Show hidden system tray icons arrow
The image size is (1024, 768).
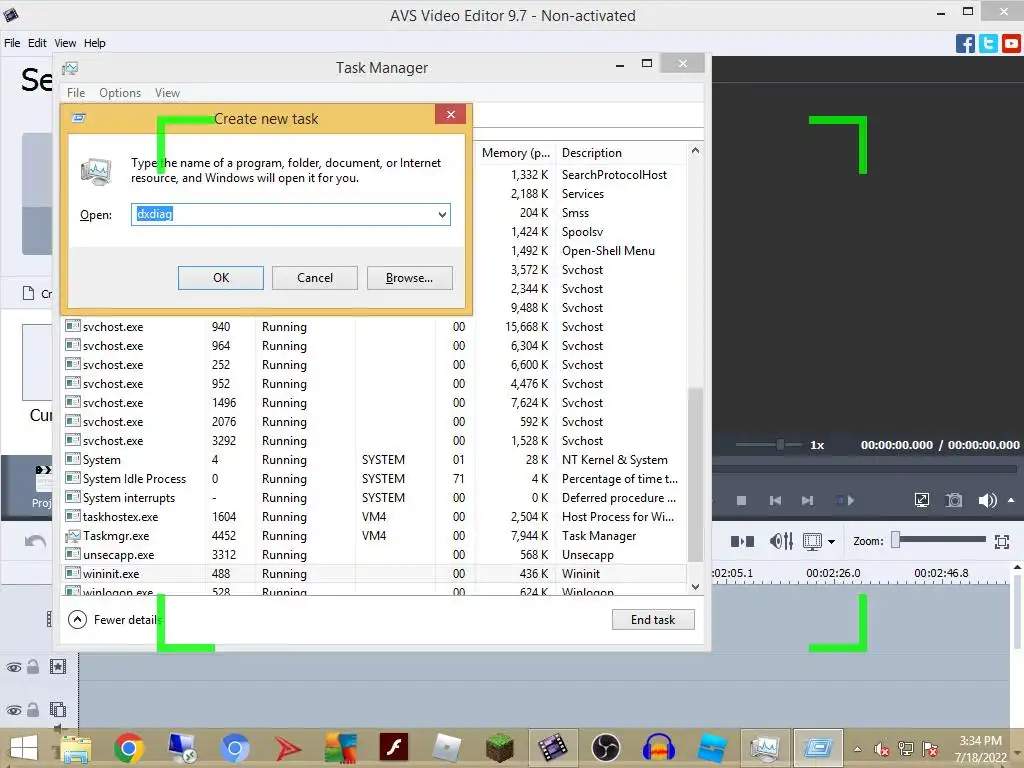(857, 749)
